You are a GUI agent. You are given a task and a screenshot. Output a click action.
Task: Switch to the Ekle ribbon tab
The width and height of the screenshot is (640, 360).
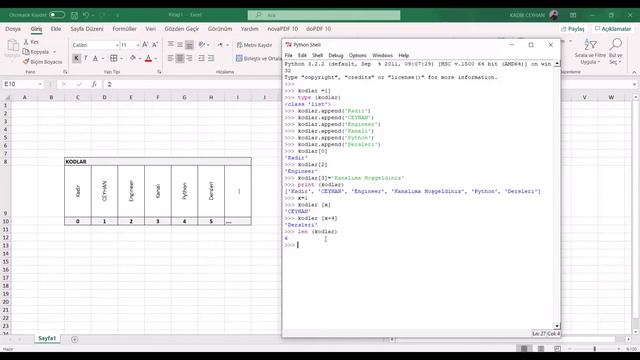click(56, 29)
